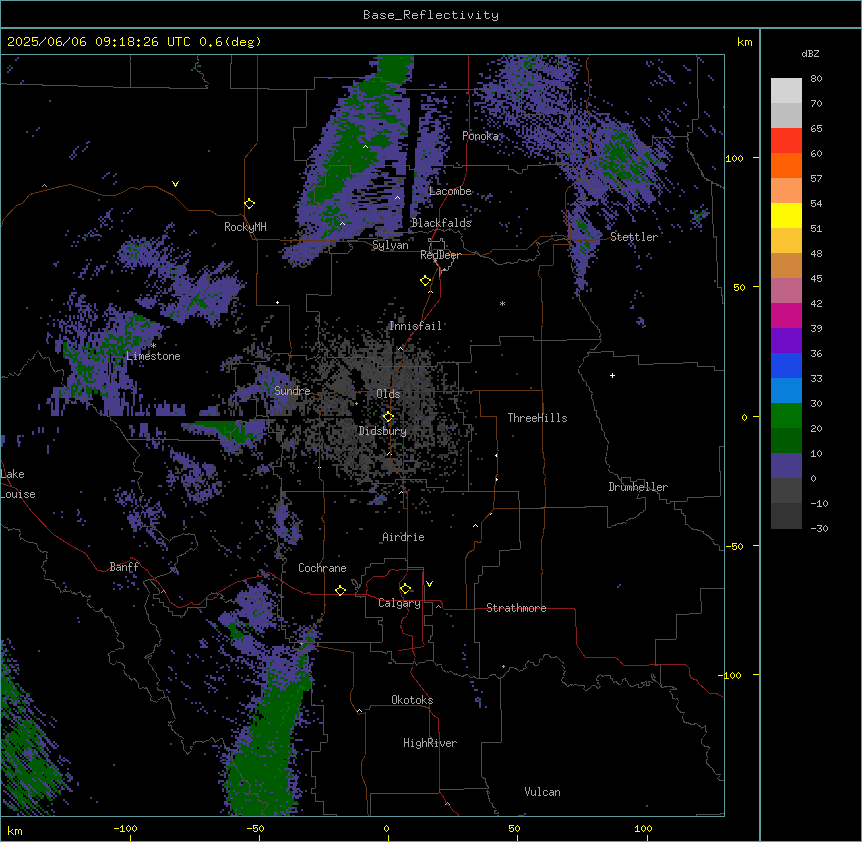Click the km unit label at top-right
Screen dimensions: 862x842
coord(744,42)
